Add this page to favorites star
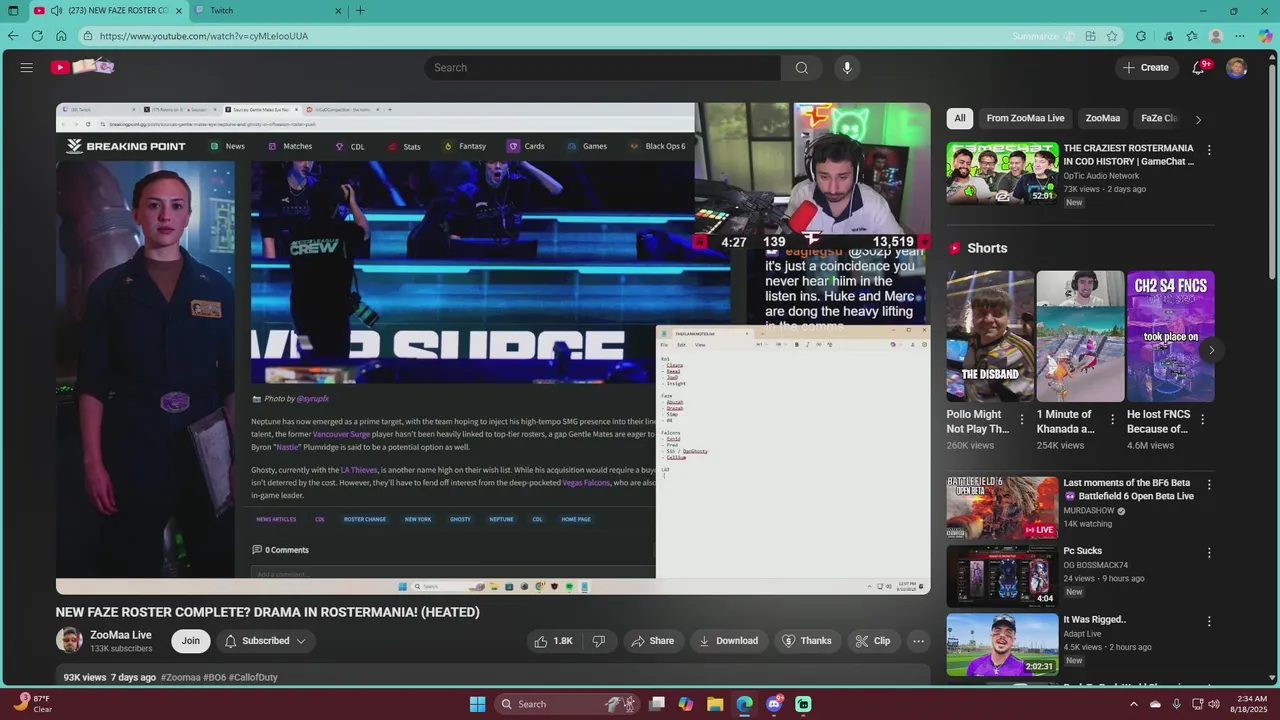Image resolution: width=1280 pixels, height=720 pixels. 1112,36
